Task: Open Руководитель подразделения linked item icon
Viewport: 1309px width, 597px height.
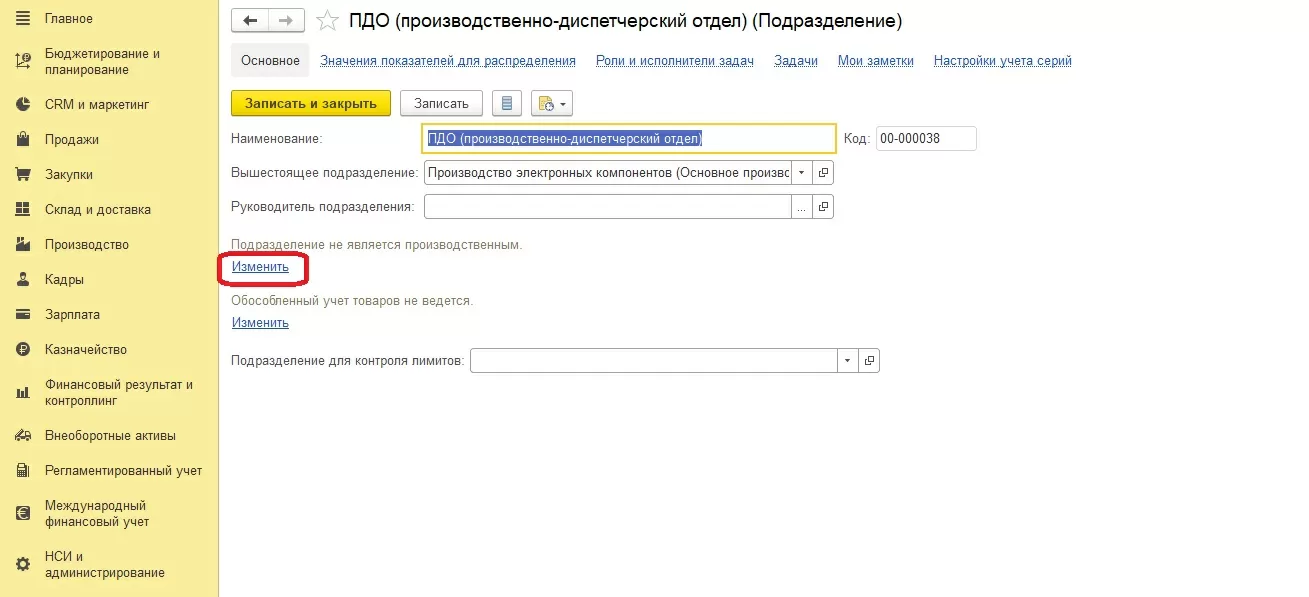Action: 824,207
